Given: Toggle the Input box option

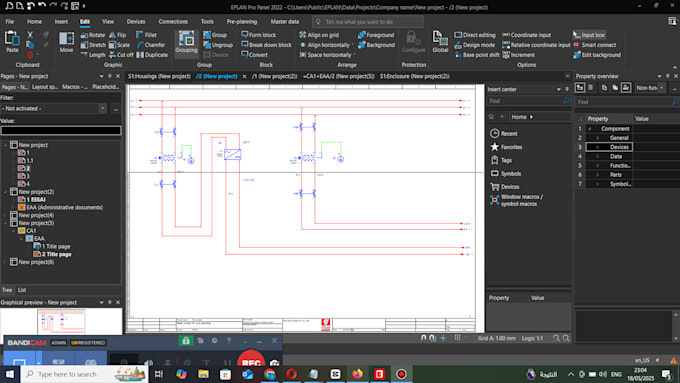Looking at the screenshot, I should point(589,35).
